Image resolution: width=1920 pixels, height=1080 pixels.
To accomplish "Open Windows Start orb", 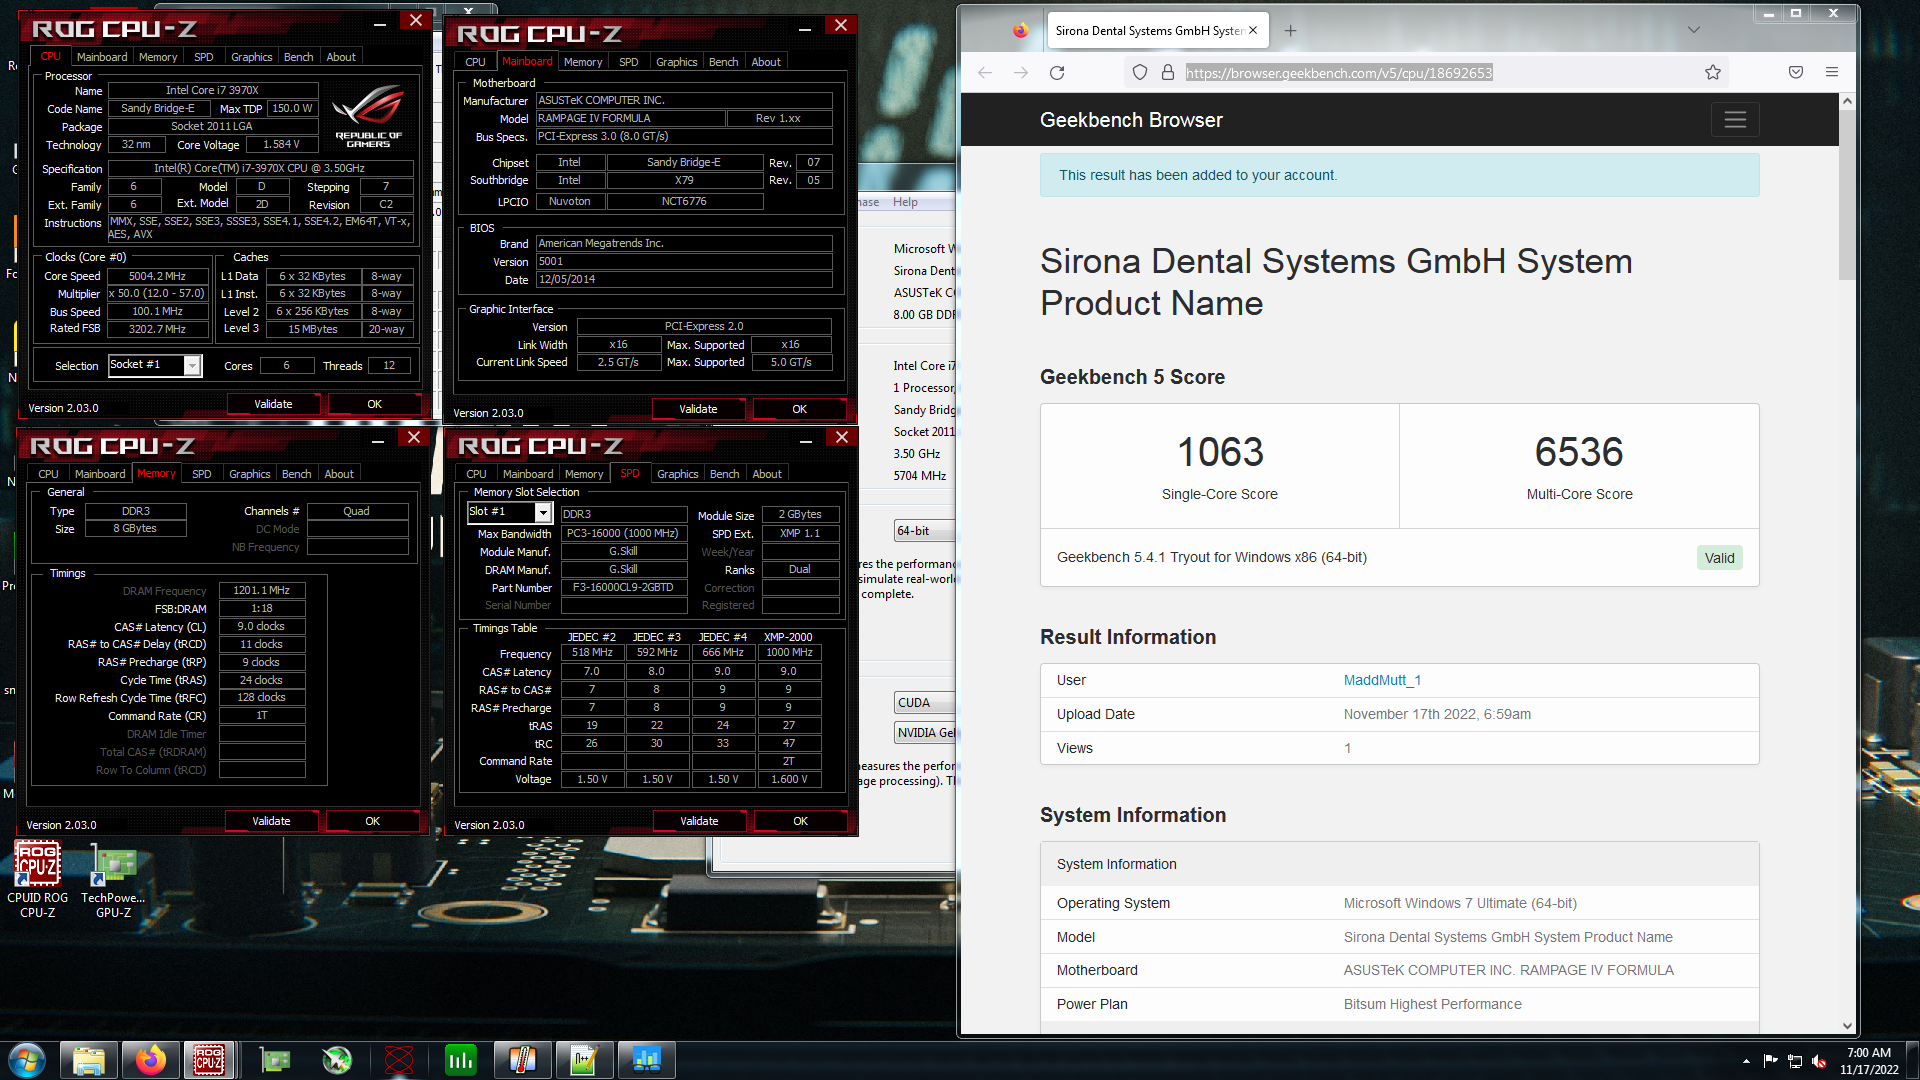I will click(x=27, y=1060).
